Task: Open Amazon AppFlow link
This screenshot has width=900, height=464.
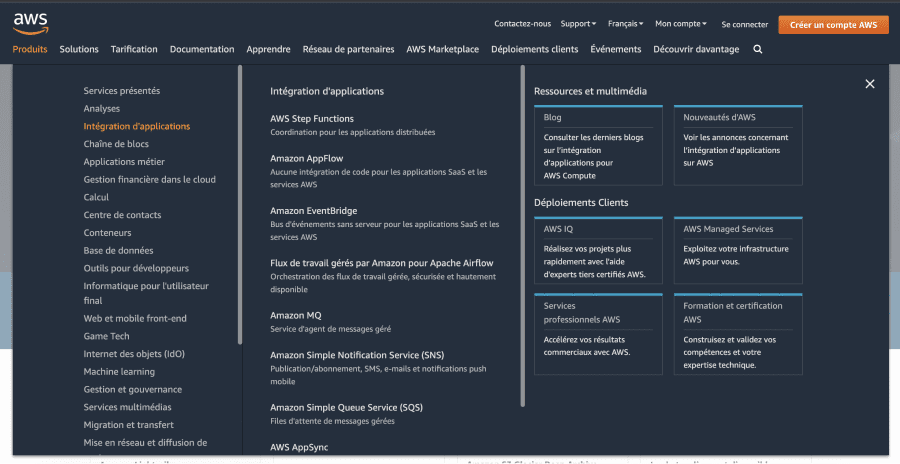Action: [307, 158]
